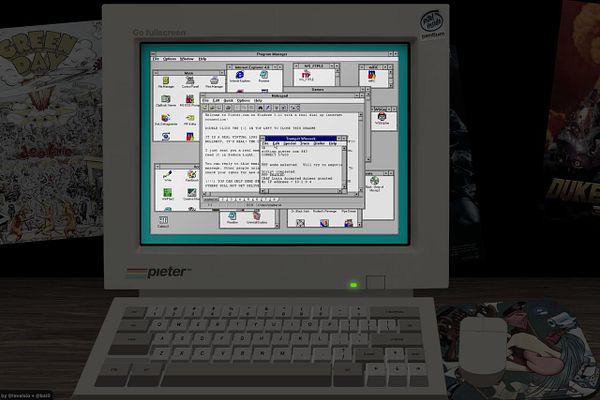Screen dimensions: 600x400
Task: Click Notepad vertical scrollbar
Action: tap(360, 152)
